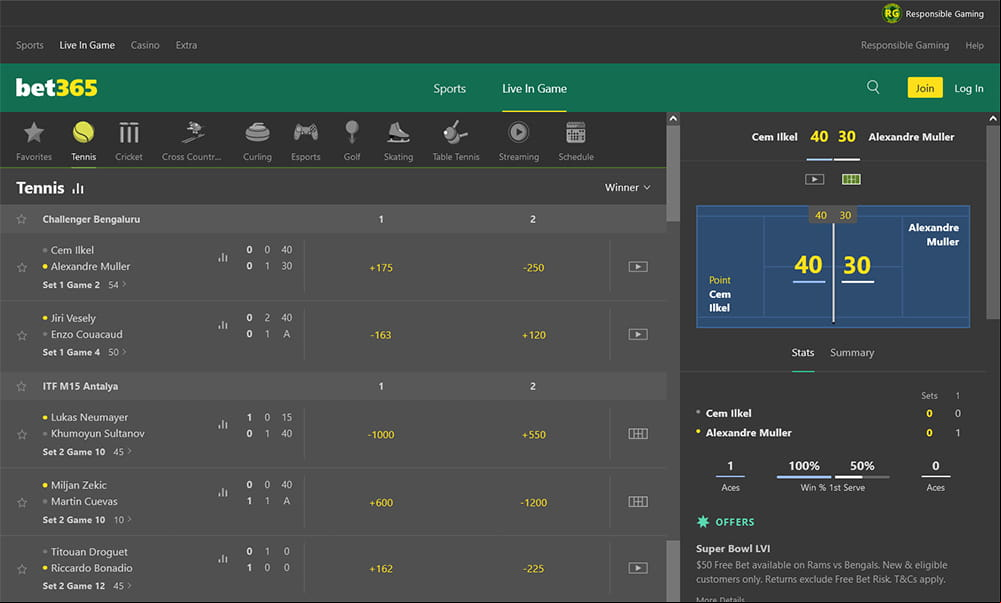Favorite the Vesely vs Couacaud match
The image size is (1001, 603).
(22, 335)
